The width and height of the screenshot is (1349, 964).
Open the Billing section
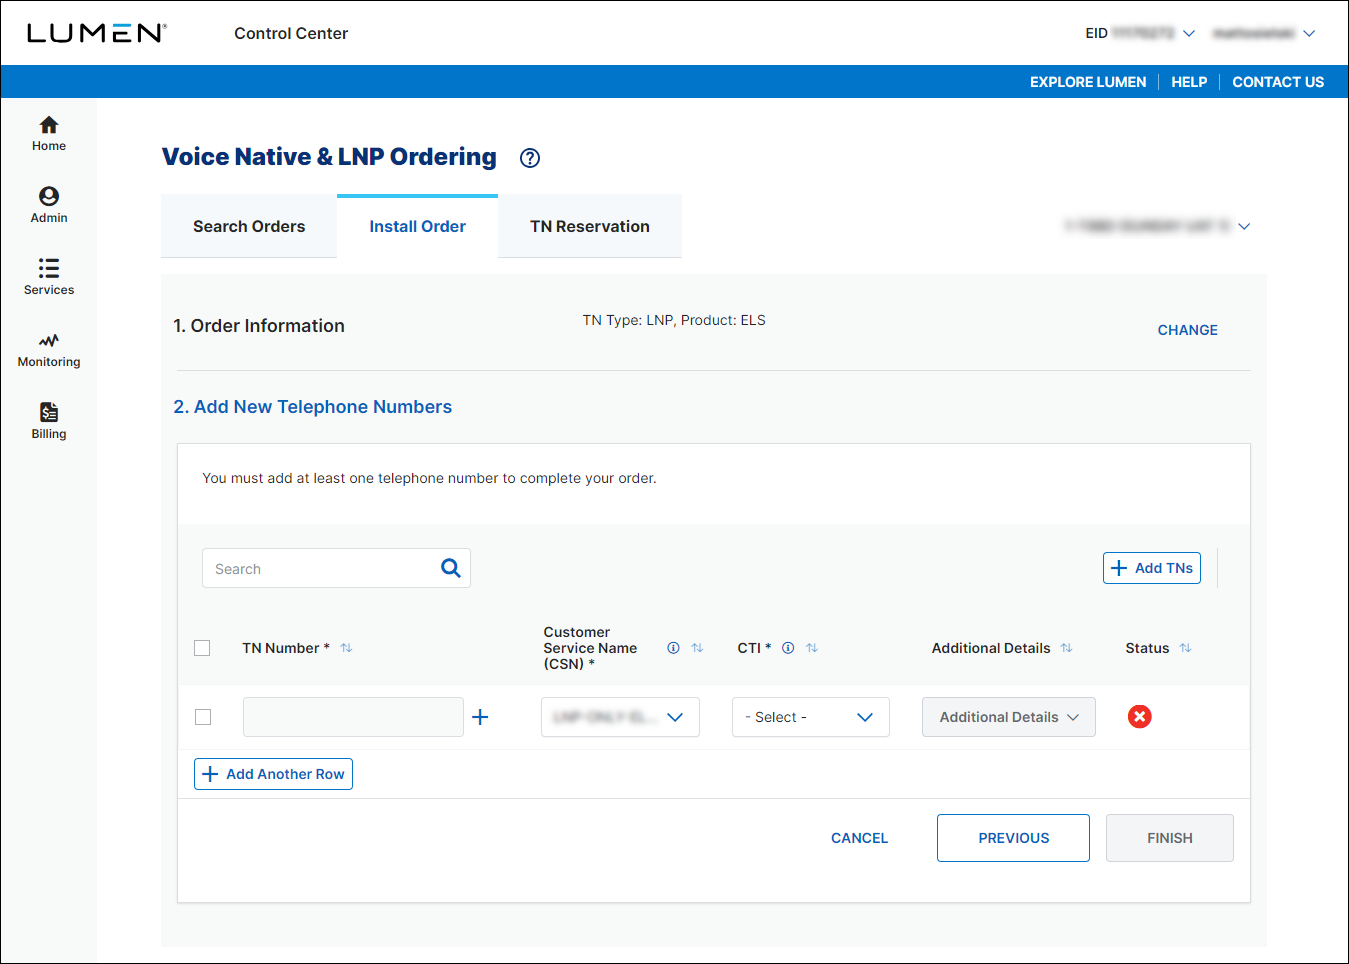(48, 421)
